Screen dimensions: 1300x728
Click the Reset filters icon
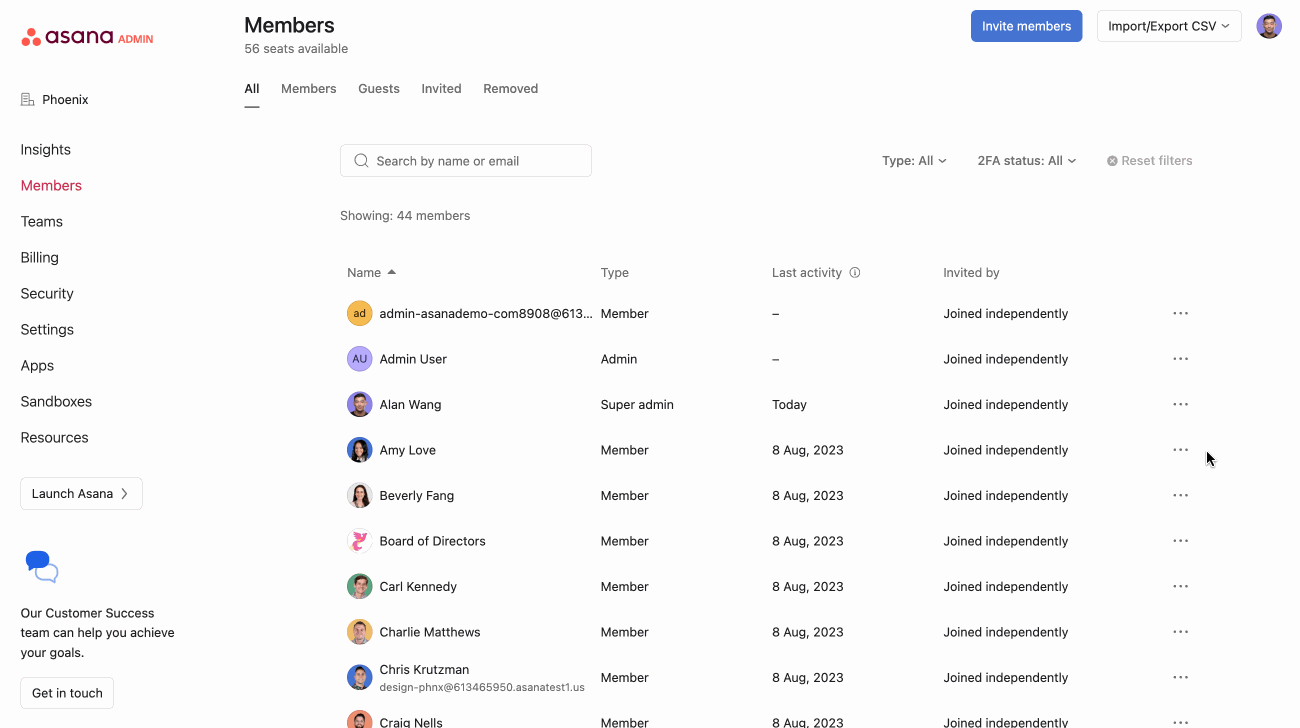coord(1112,161)
